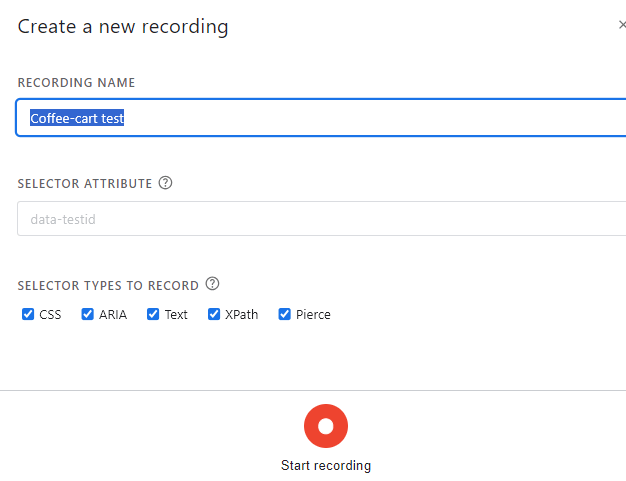Screen dimensions: 626x481
Task: Click the Start recording text label
Action: point(326,465)
